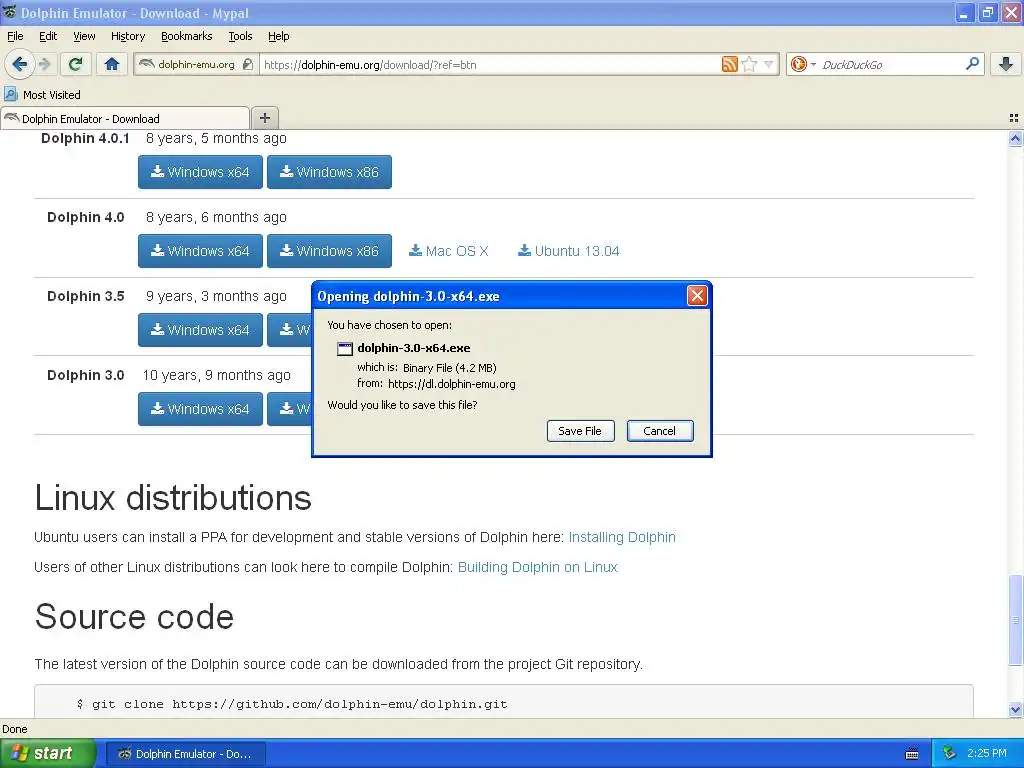The image size is (1024, 768).
Task: Open the Bookmarks menu
Action: [186, 36]
